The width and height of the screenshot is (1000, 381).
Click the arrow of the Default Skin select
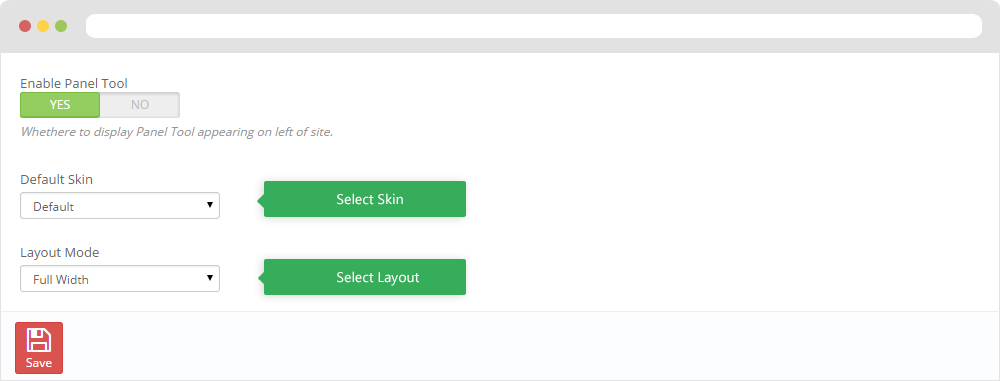pyautogui.click(x=209, y=205)
